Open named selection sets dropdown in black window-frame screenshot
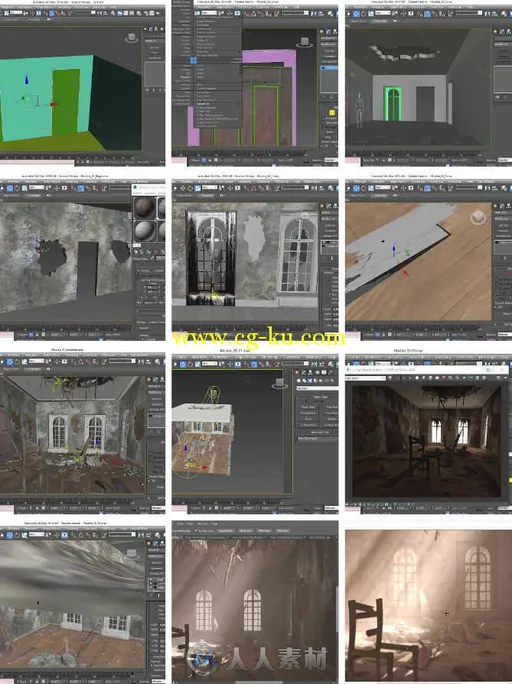This screenshot has height=684, width=512. coord(295,188)
